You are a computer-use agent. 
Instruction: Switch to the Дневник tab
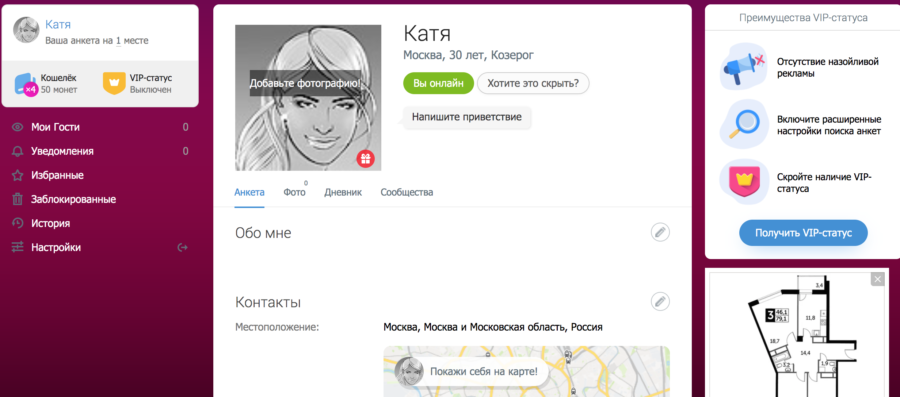343,192
